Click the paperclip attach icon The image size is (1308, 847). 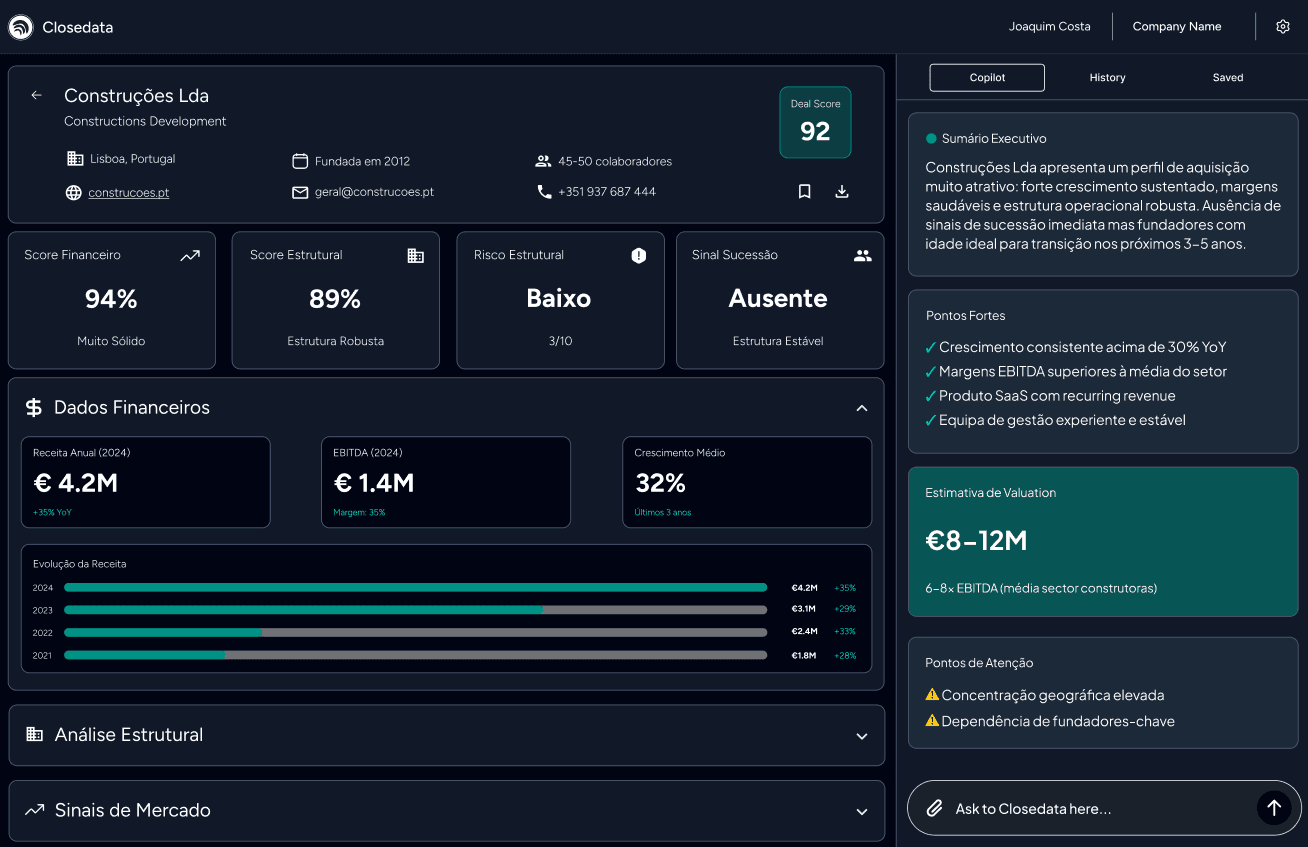934,808
